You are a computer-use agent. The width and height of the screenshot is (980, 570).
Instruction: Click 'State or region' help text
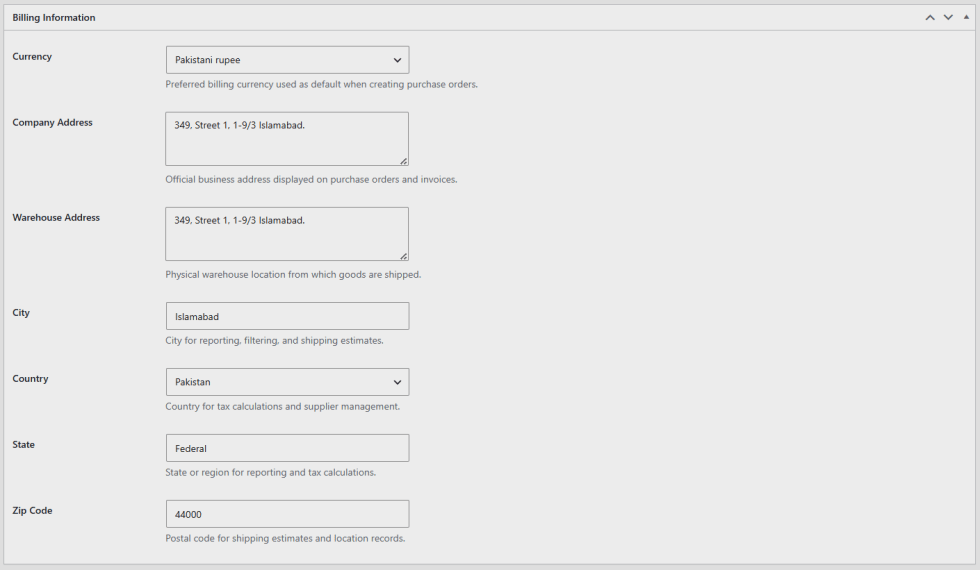(x=271, y=472)
